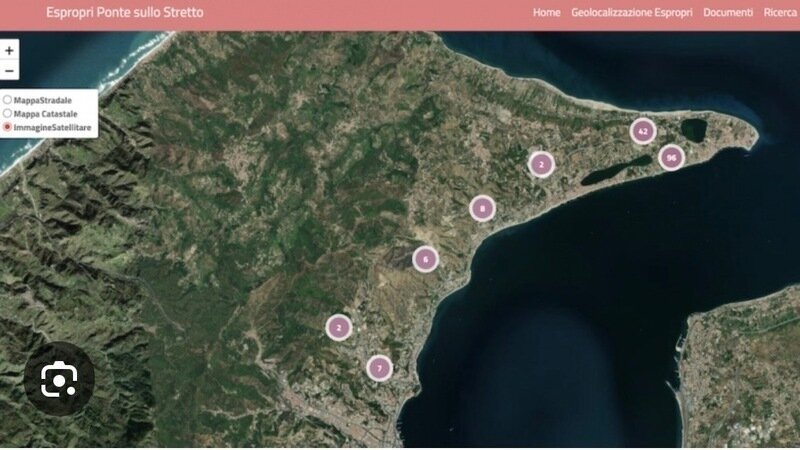Image resolution: width=800 pixels, height=450 pixels.
Task: Go to the Home page
Action: click(x=546, y=13)
